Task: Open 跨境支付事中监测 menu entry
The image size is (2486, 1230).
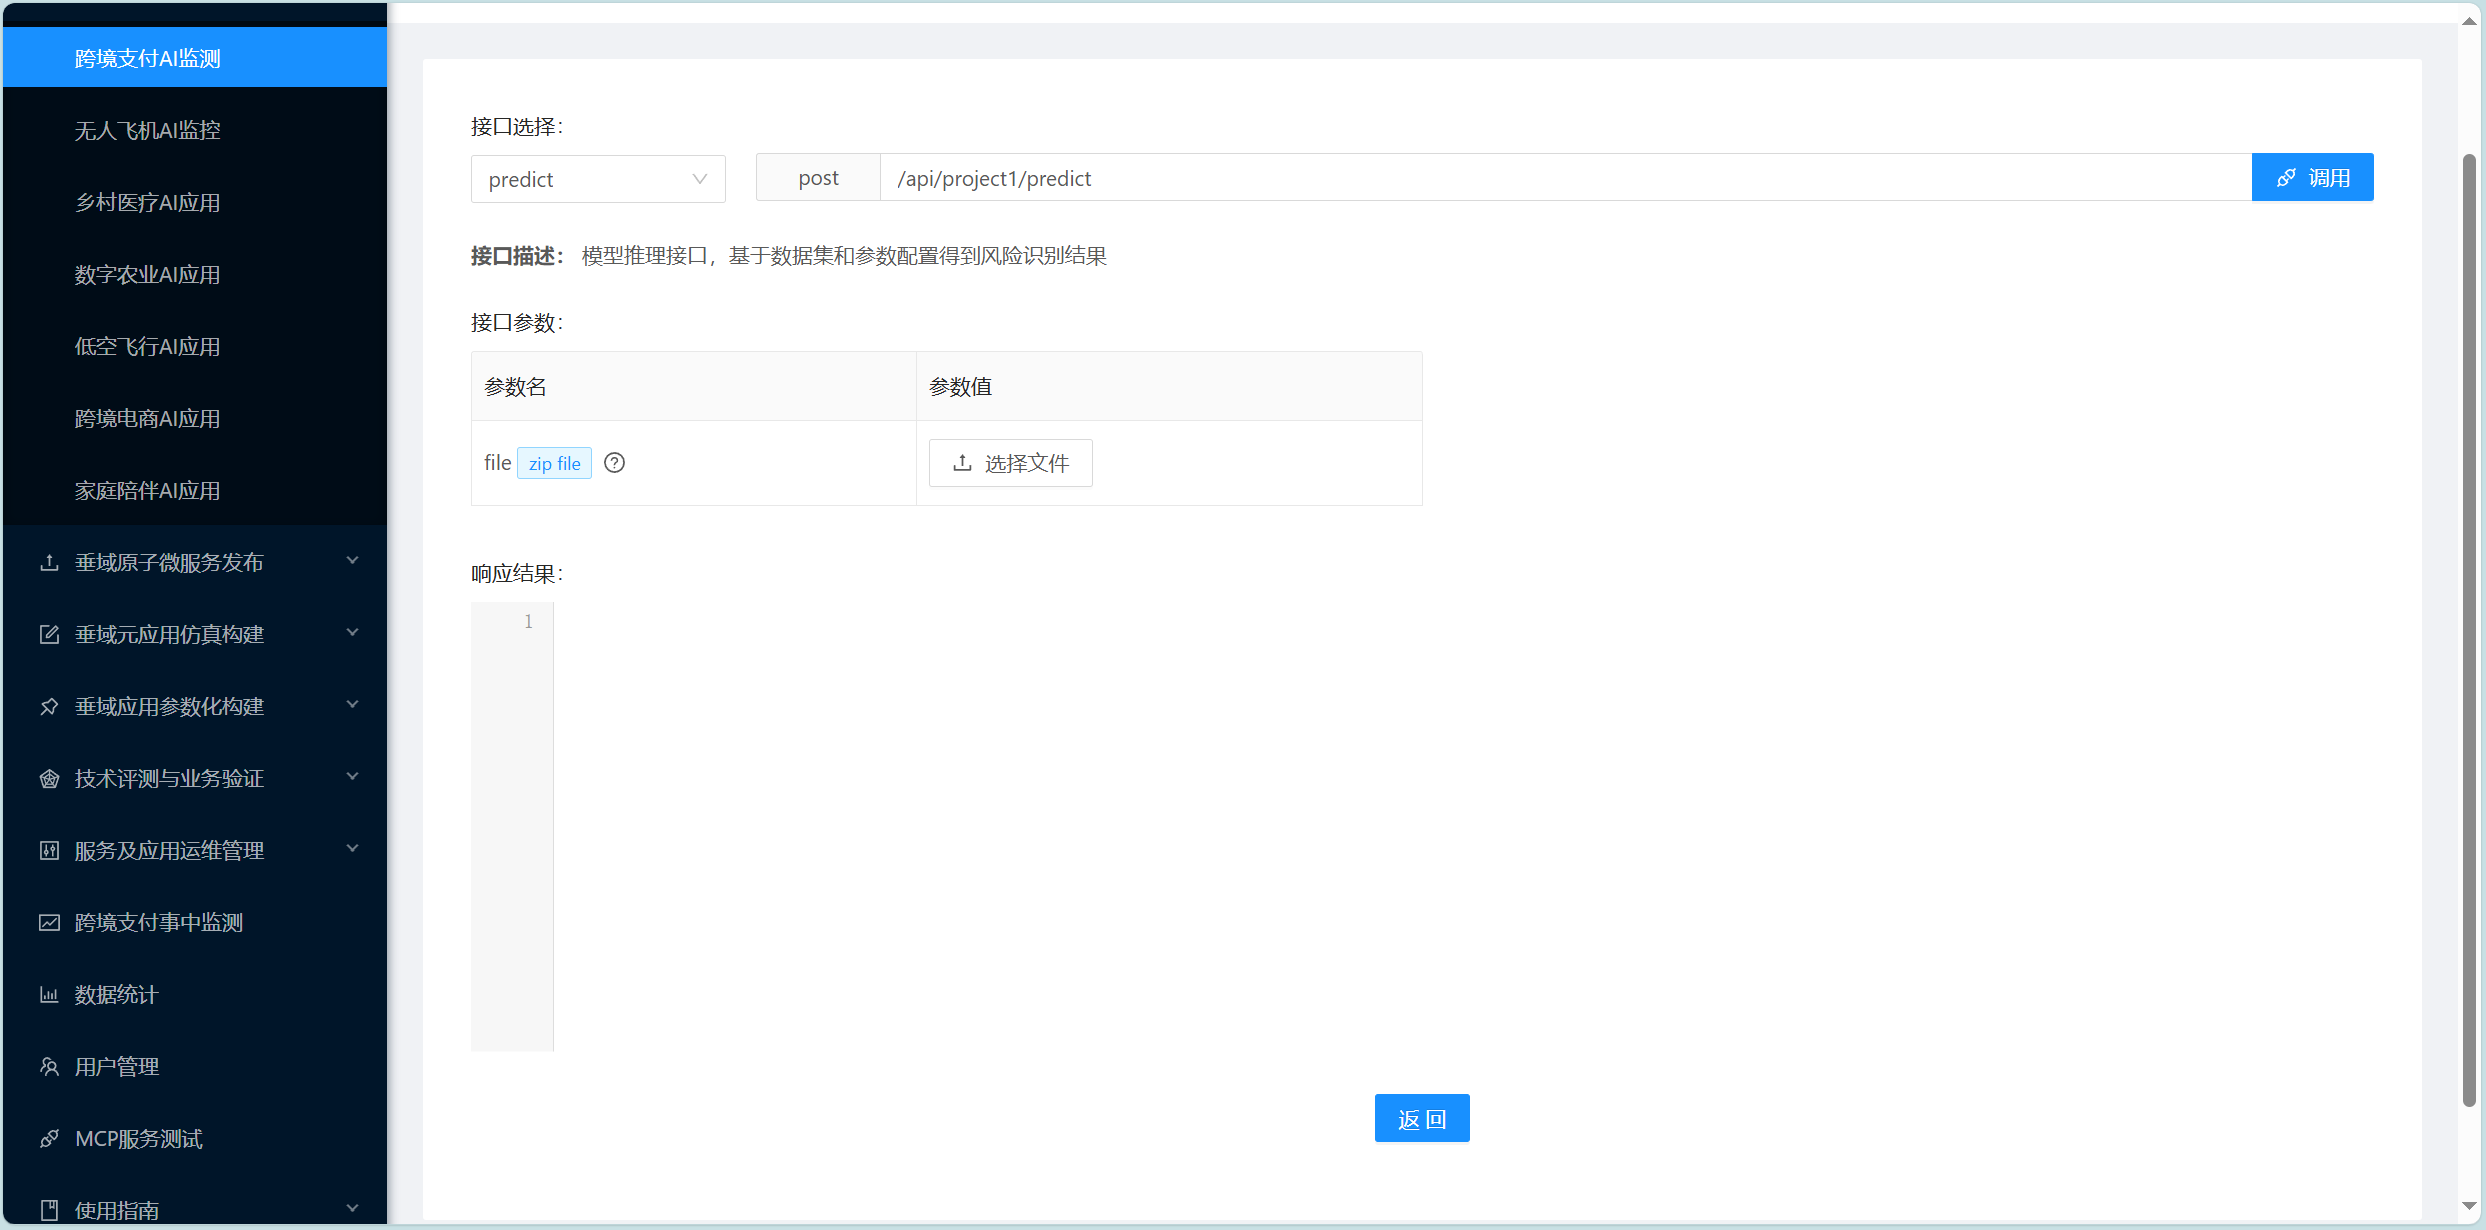Action: coord(195,922)
